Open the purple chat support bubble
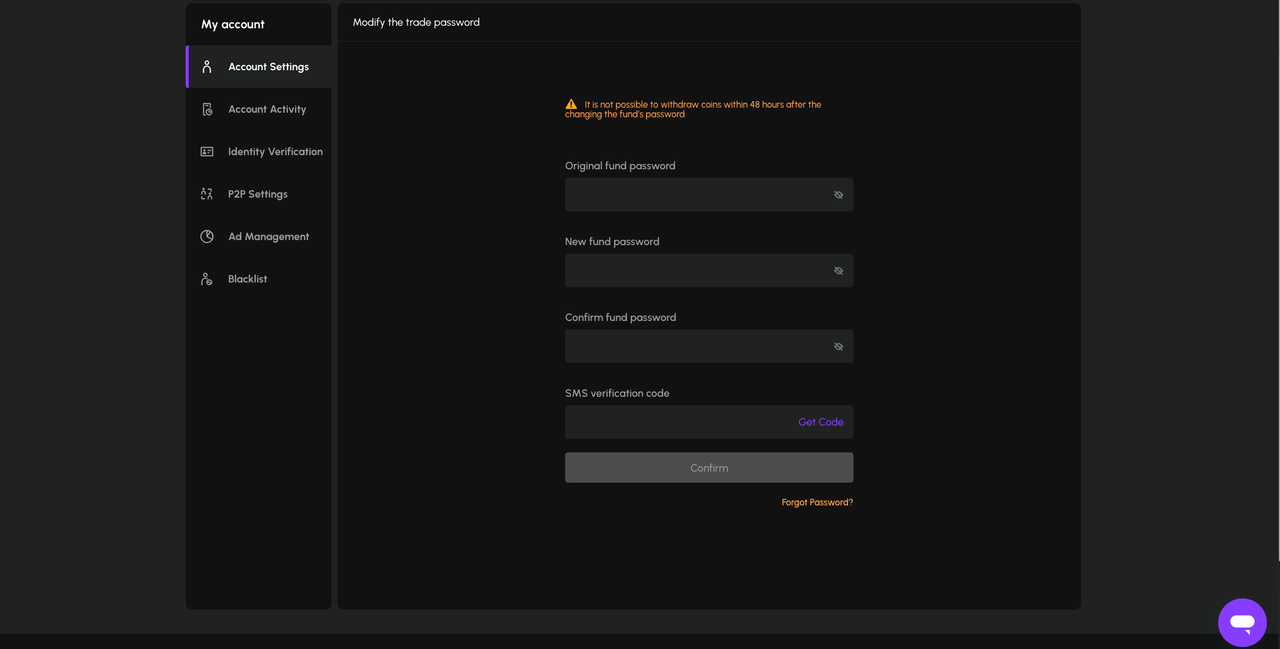This screenshot has width=1280, height=649. pos(1242,623)
